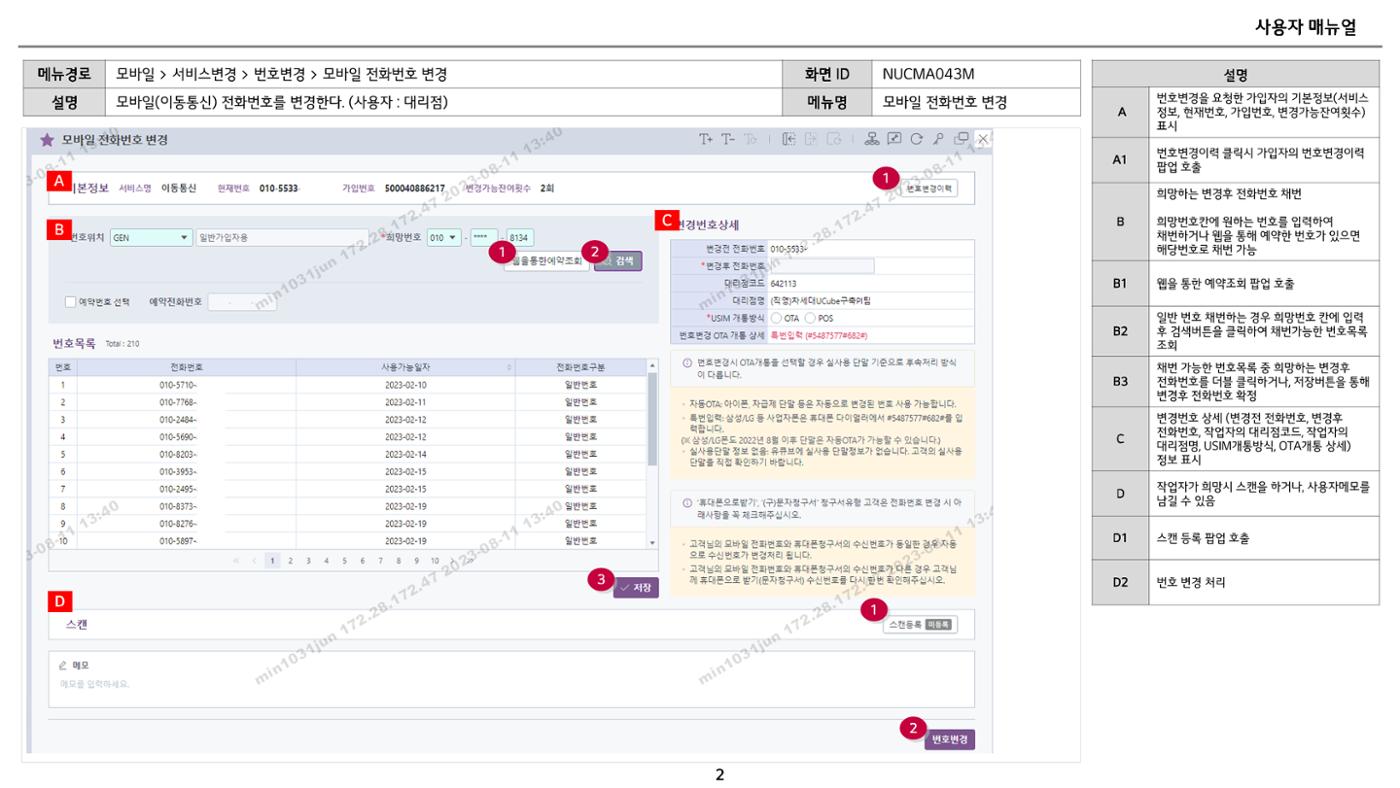Go to page 5 of number list

pos(344,561)
